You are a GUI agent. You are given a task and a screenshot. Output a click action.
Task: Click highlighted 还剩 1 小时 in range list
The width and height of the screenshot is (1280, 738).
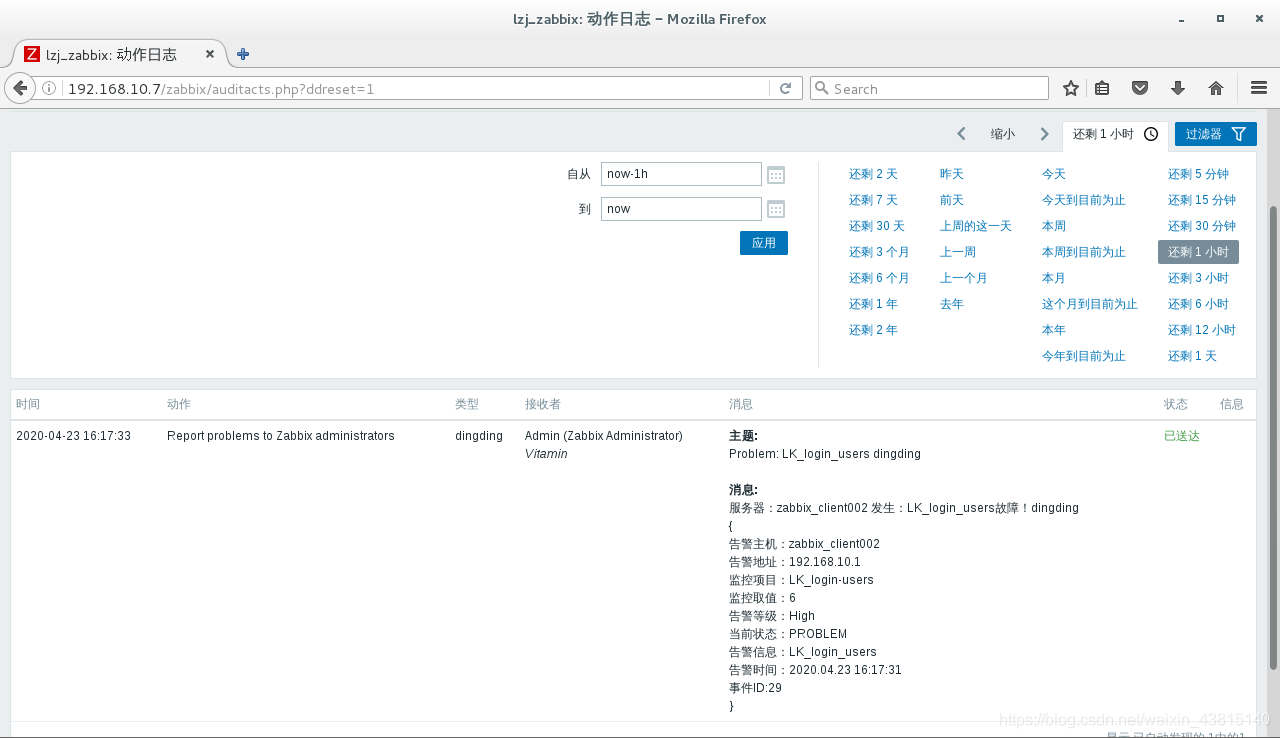pos(1198,252)
